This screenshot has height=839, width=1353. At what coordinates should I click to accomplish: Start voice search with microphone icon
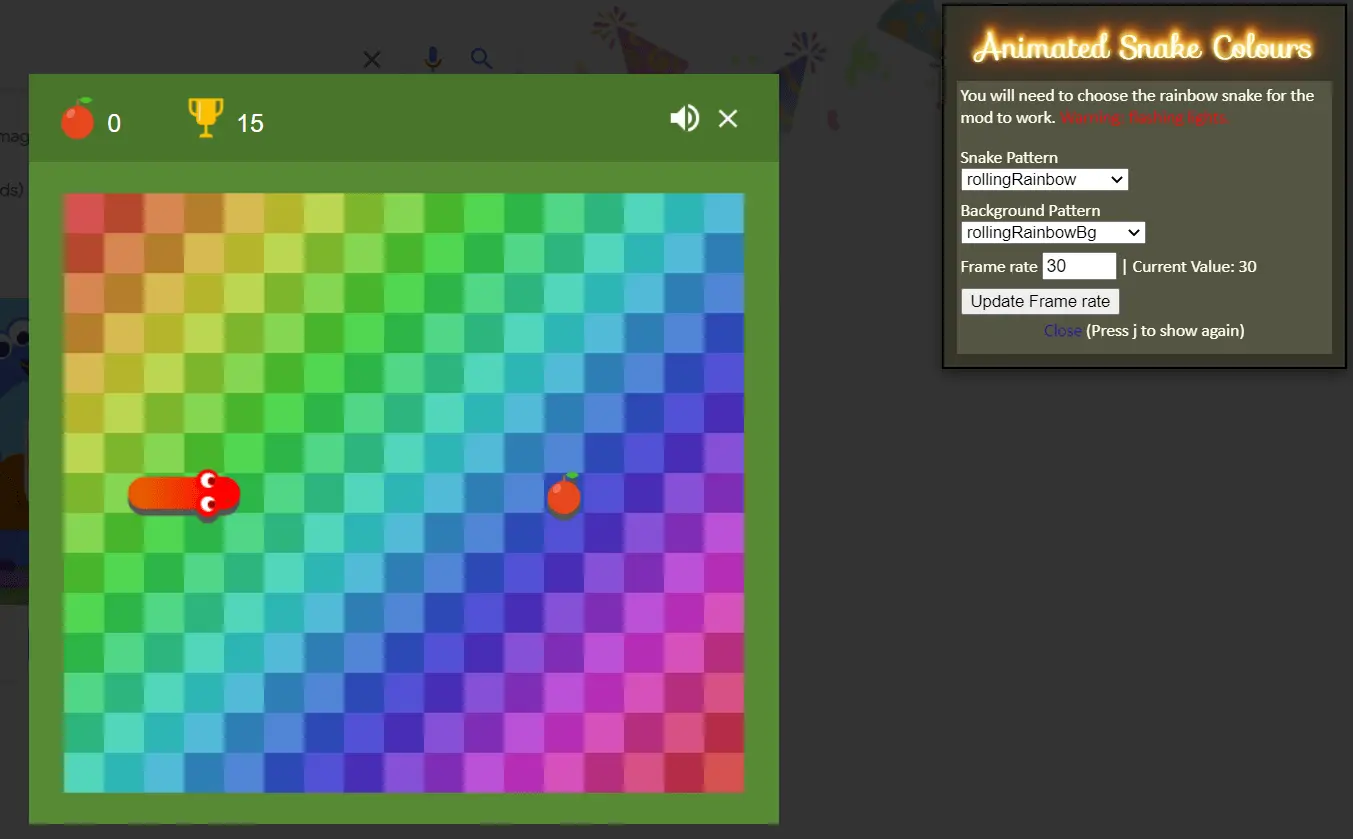point(432,59)
